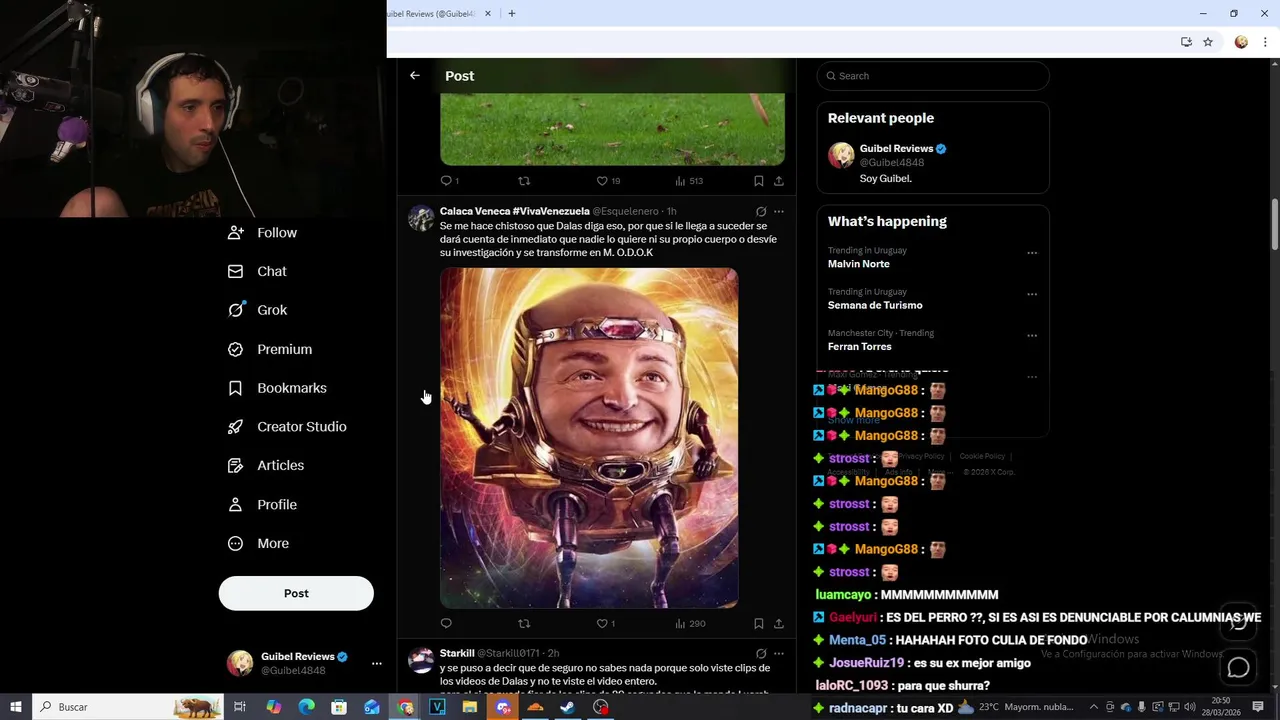Focus the X Search field
This screenshot has height=720, width=1280.
point(933,76)
